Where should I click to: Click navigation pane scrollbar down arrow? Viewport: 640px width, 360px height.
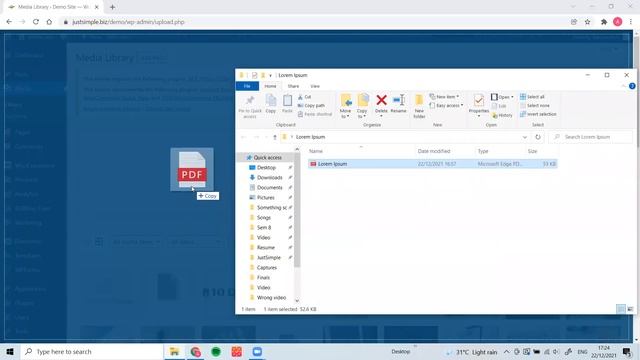pos(297,301)
